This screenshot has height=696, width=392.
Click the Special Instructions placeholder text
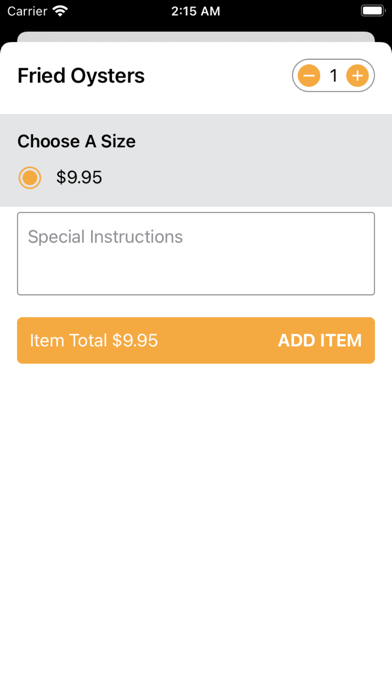click(105, 237)
